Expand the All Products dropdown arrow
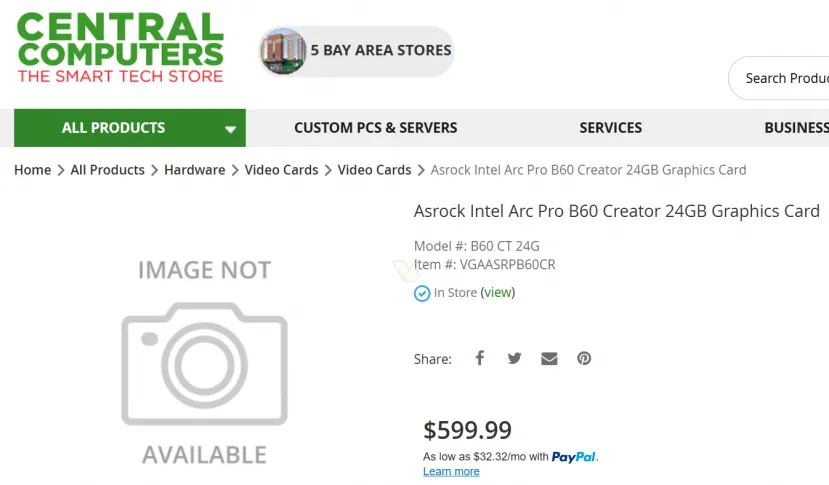829x485 pixels. tap(230, 129)
